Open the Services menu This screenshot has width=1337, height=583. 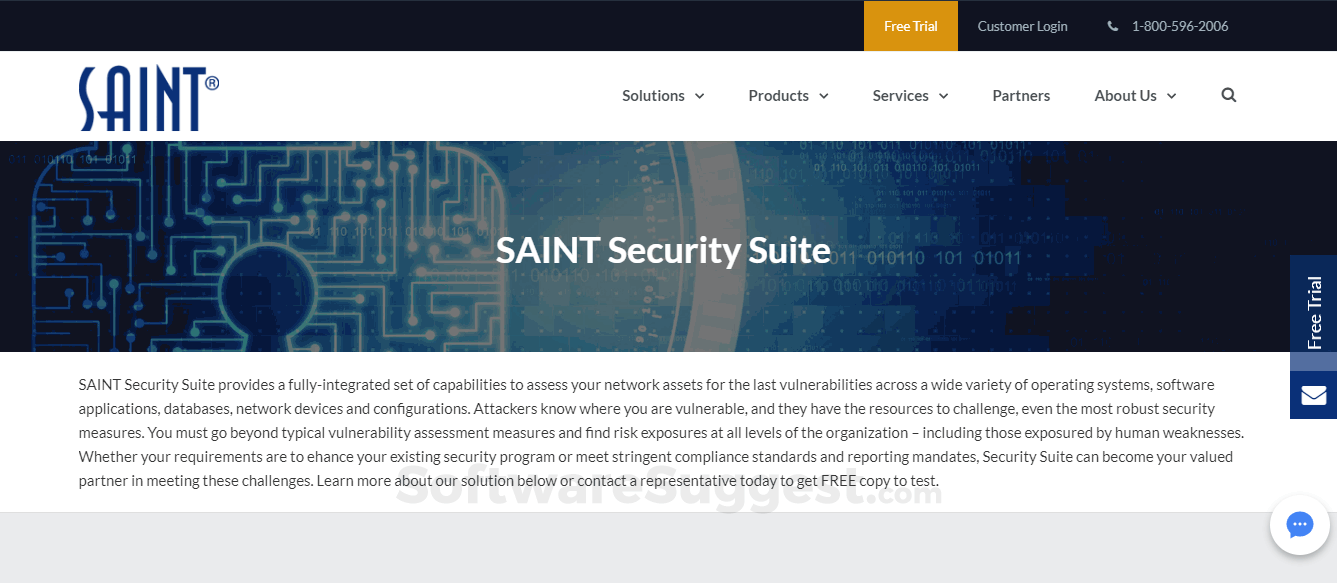[x=901, y=95]
